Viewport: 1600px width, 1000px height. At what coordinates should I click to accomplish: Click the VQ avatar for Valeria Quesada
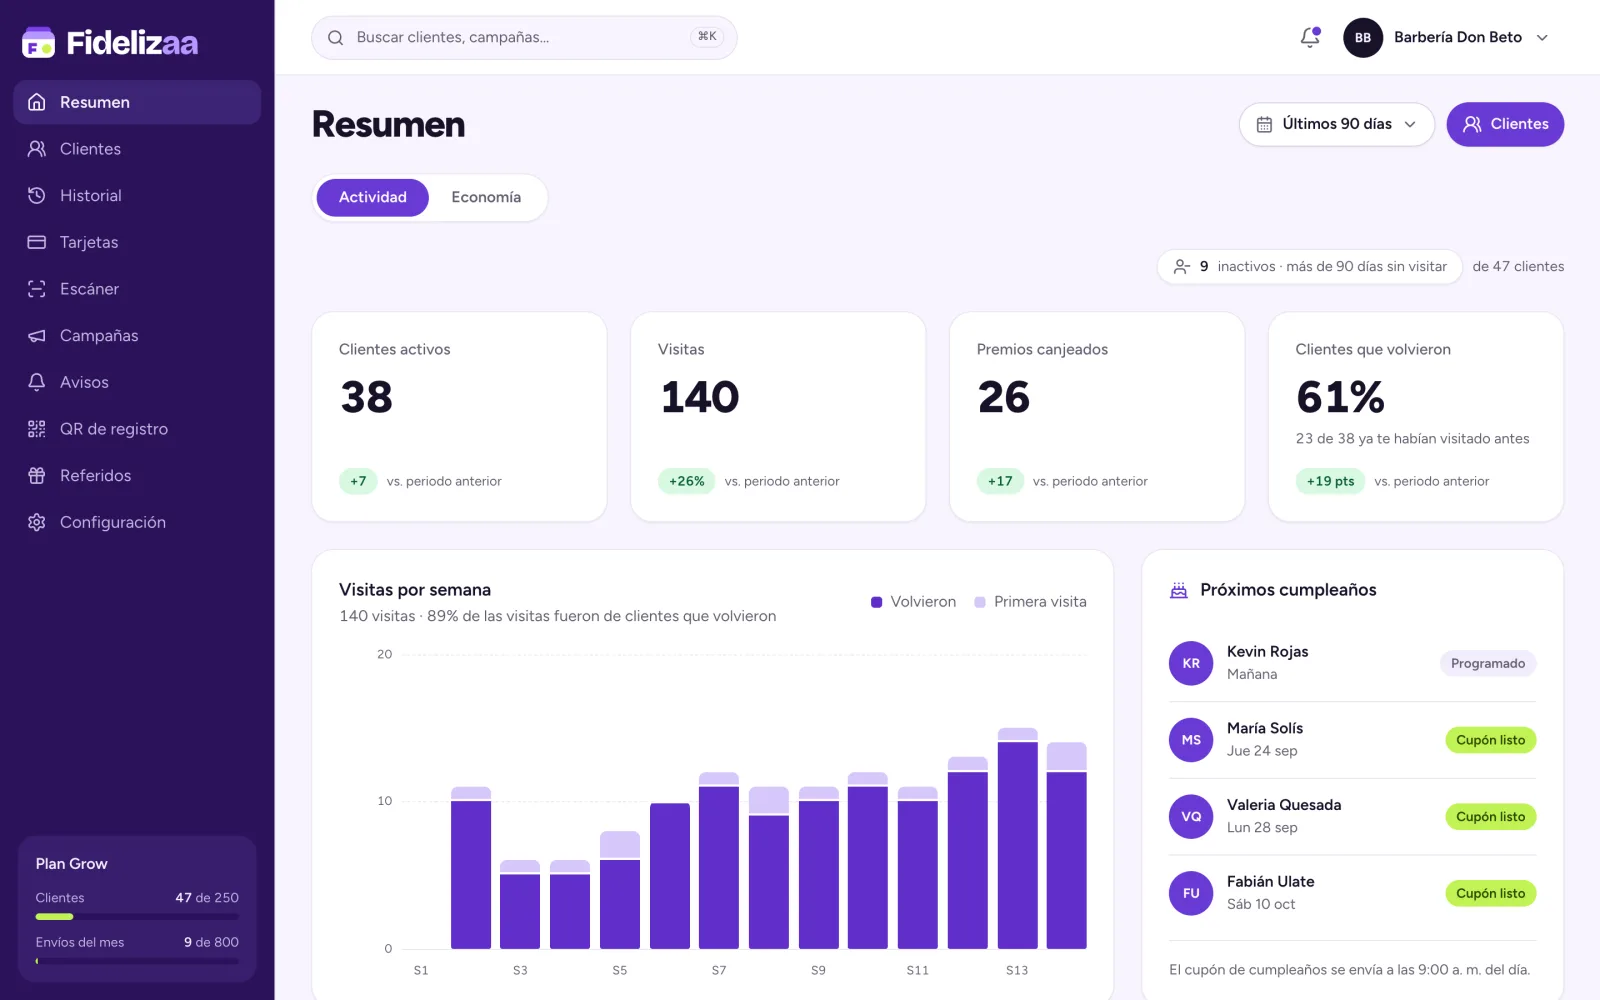point(1191,817)
